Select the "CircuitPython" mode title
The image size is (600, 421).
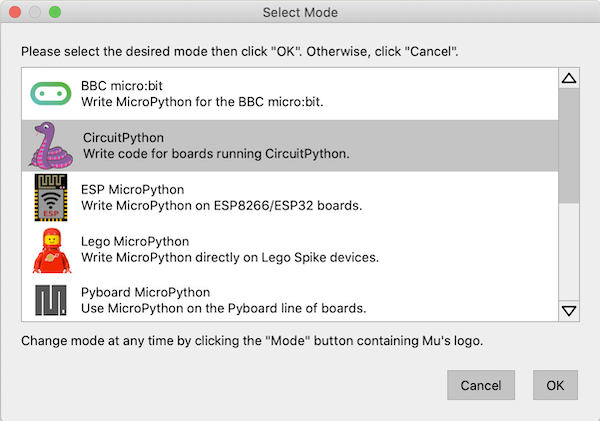click(124, 138)
